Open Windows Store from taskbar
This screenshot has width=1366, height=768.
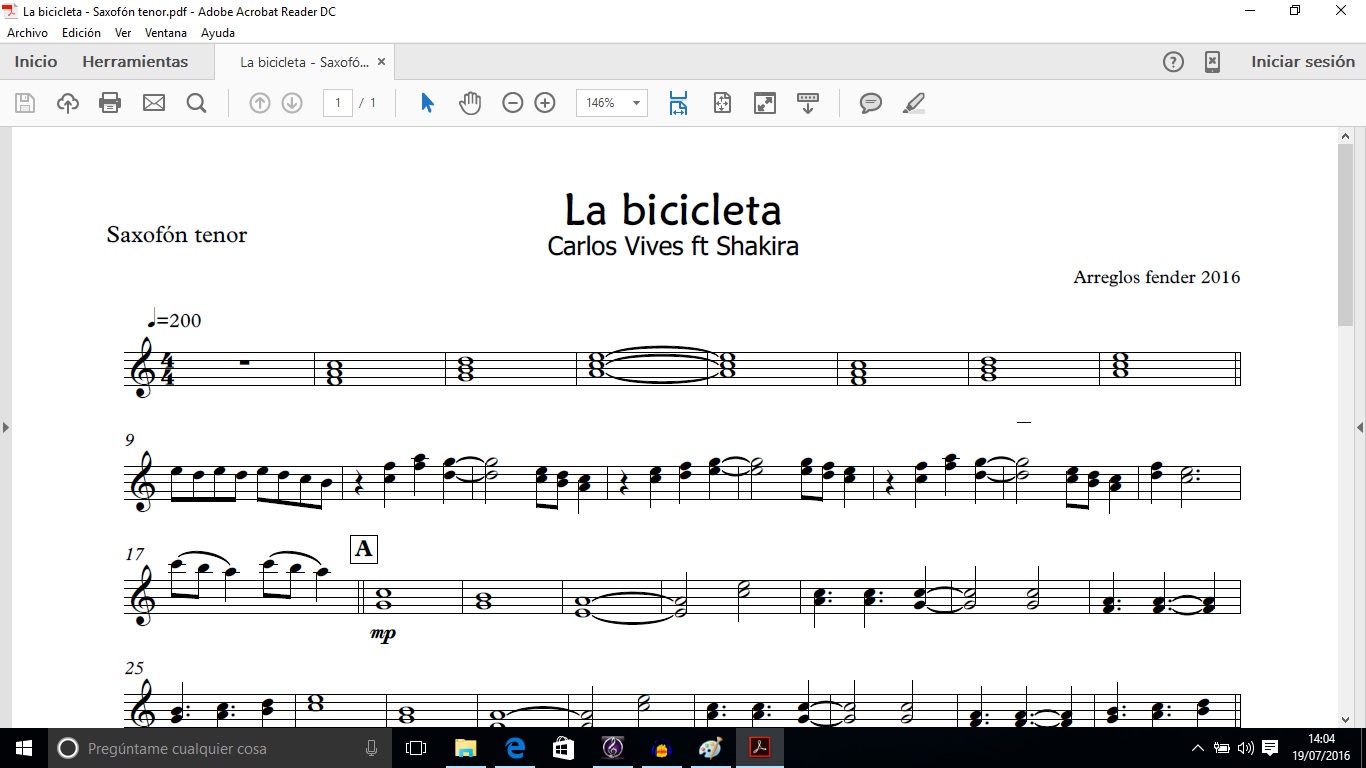(x=563, y=748)
